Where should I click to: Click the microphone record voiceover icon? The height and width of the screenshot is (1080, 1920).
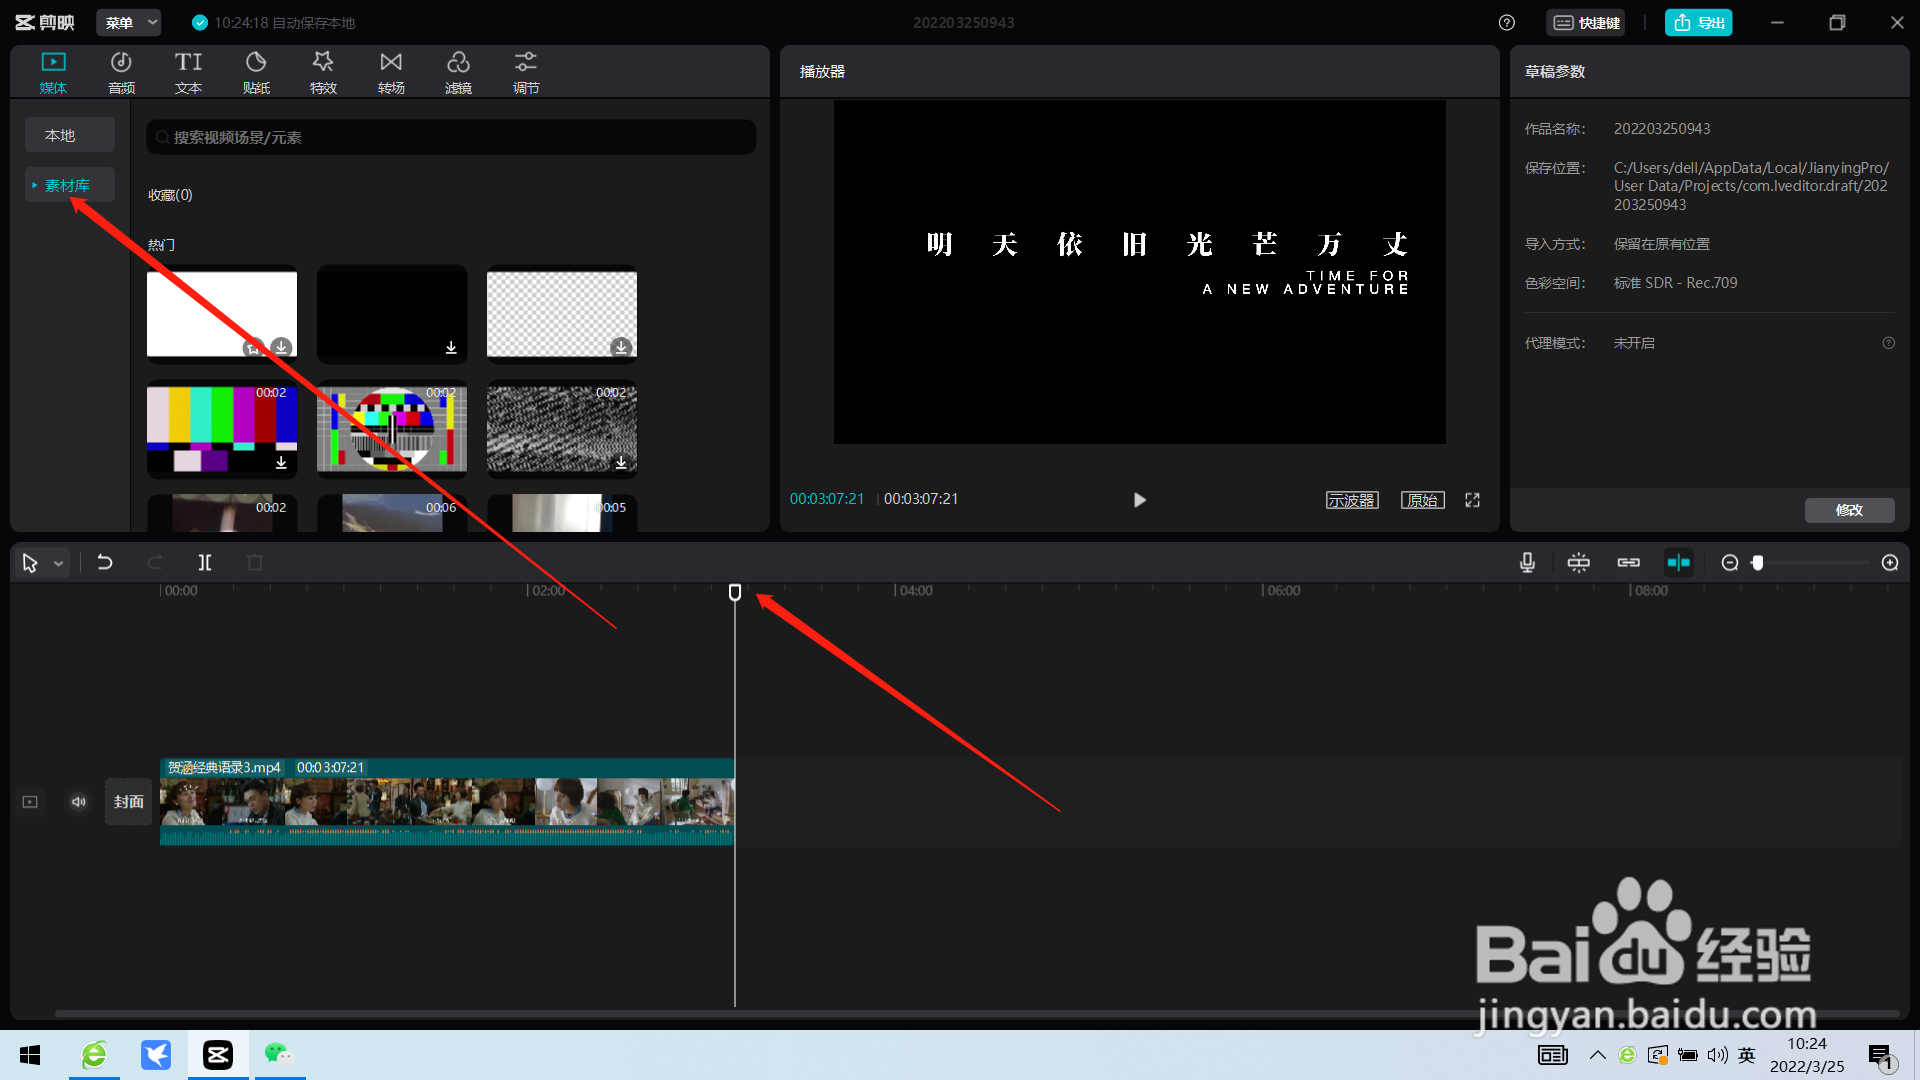[x=1527, y=563]
